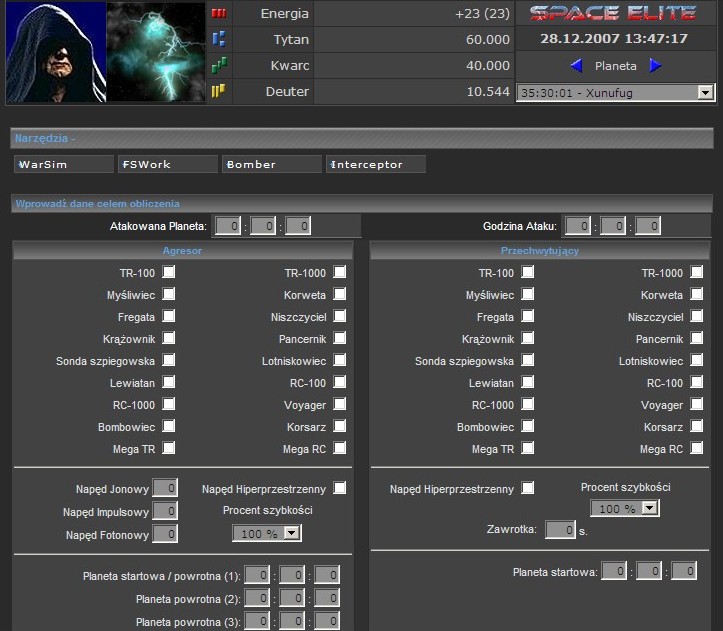Click the Zawrotka seconds input field

click(x=560, y=529)
